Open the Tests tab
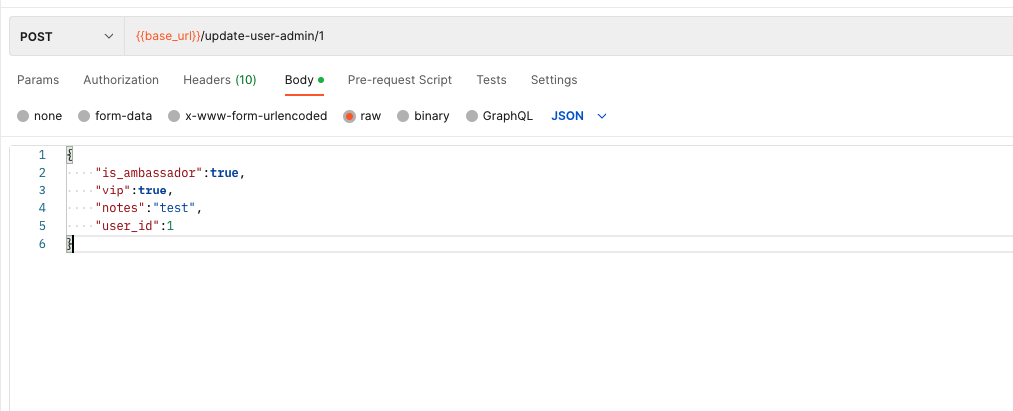1013x411 pixels. (491, 80)
